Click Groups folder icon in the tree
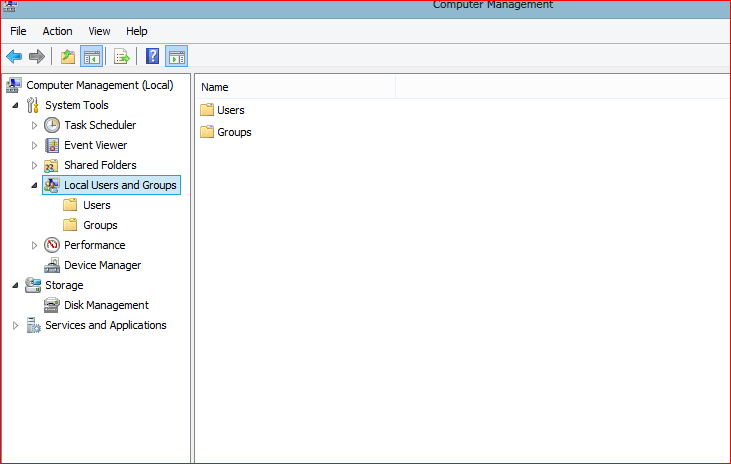 [70, 225]
